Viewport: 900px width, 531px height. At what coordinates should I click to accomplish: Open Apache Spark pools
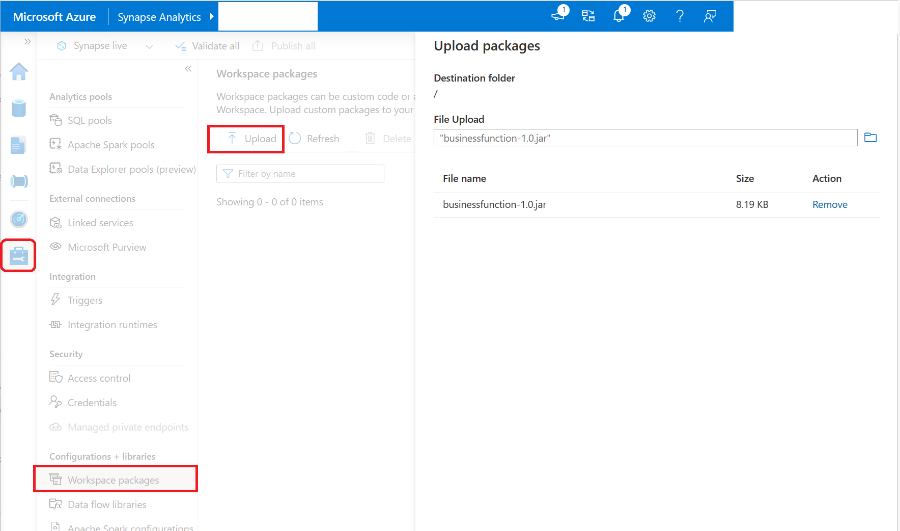coord(111,145)
